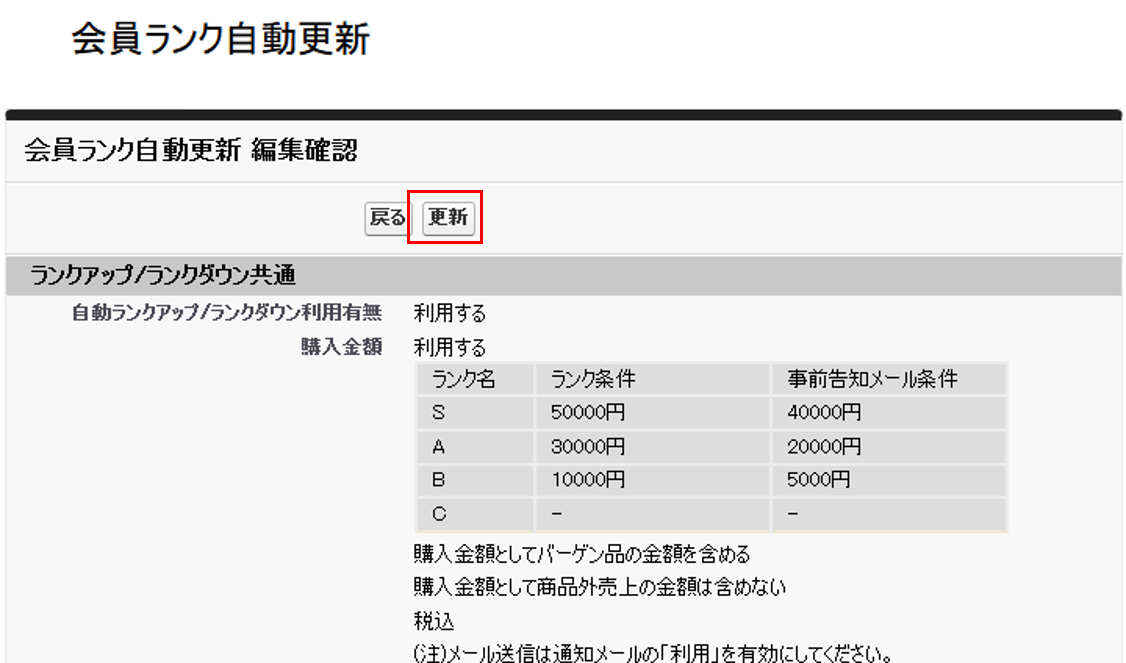This screenshot has height=663, width=1126.
Task: Select the rank A cell
Action: [x=439, y=446]
